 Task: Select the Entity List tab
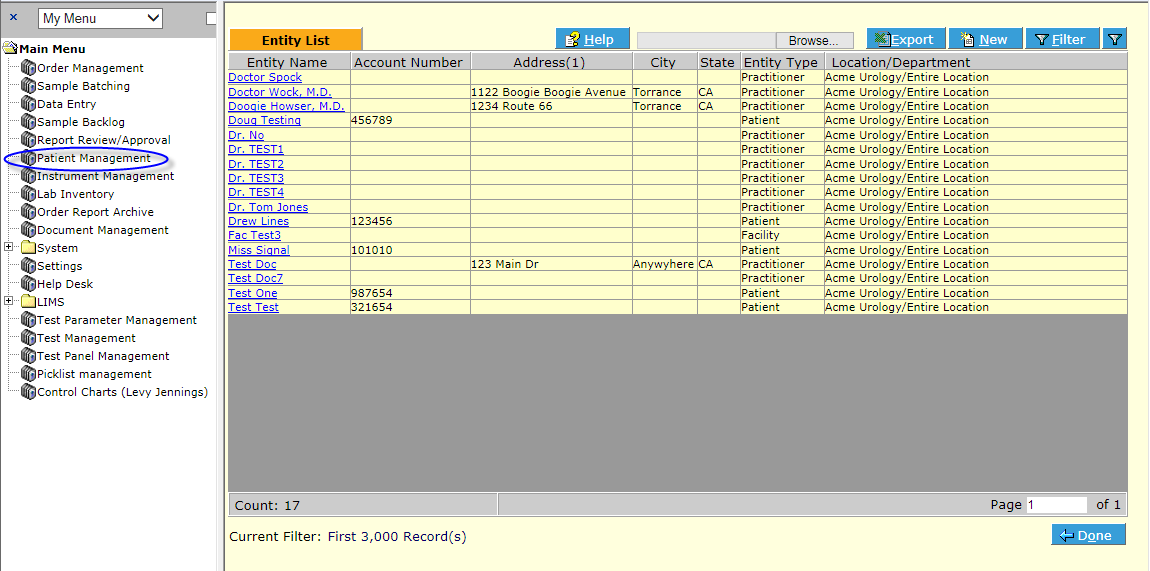(295, 40)
